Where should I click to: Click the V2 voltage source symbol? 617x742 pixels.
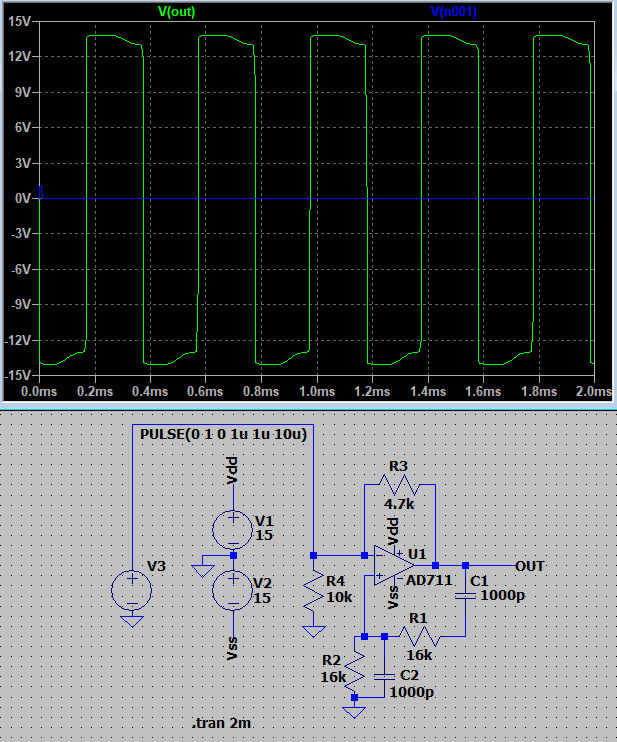(x=233, y=589)
